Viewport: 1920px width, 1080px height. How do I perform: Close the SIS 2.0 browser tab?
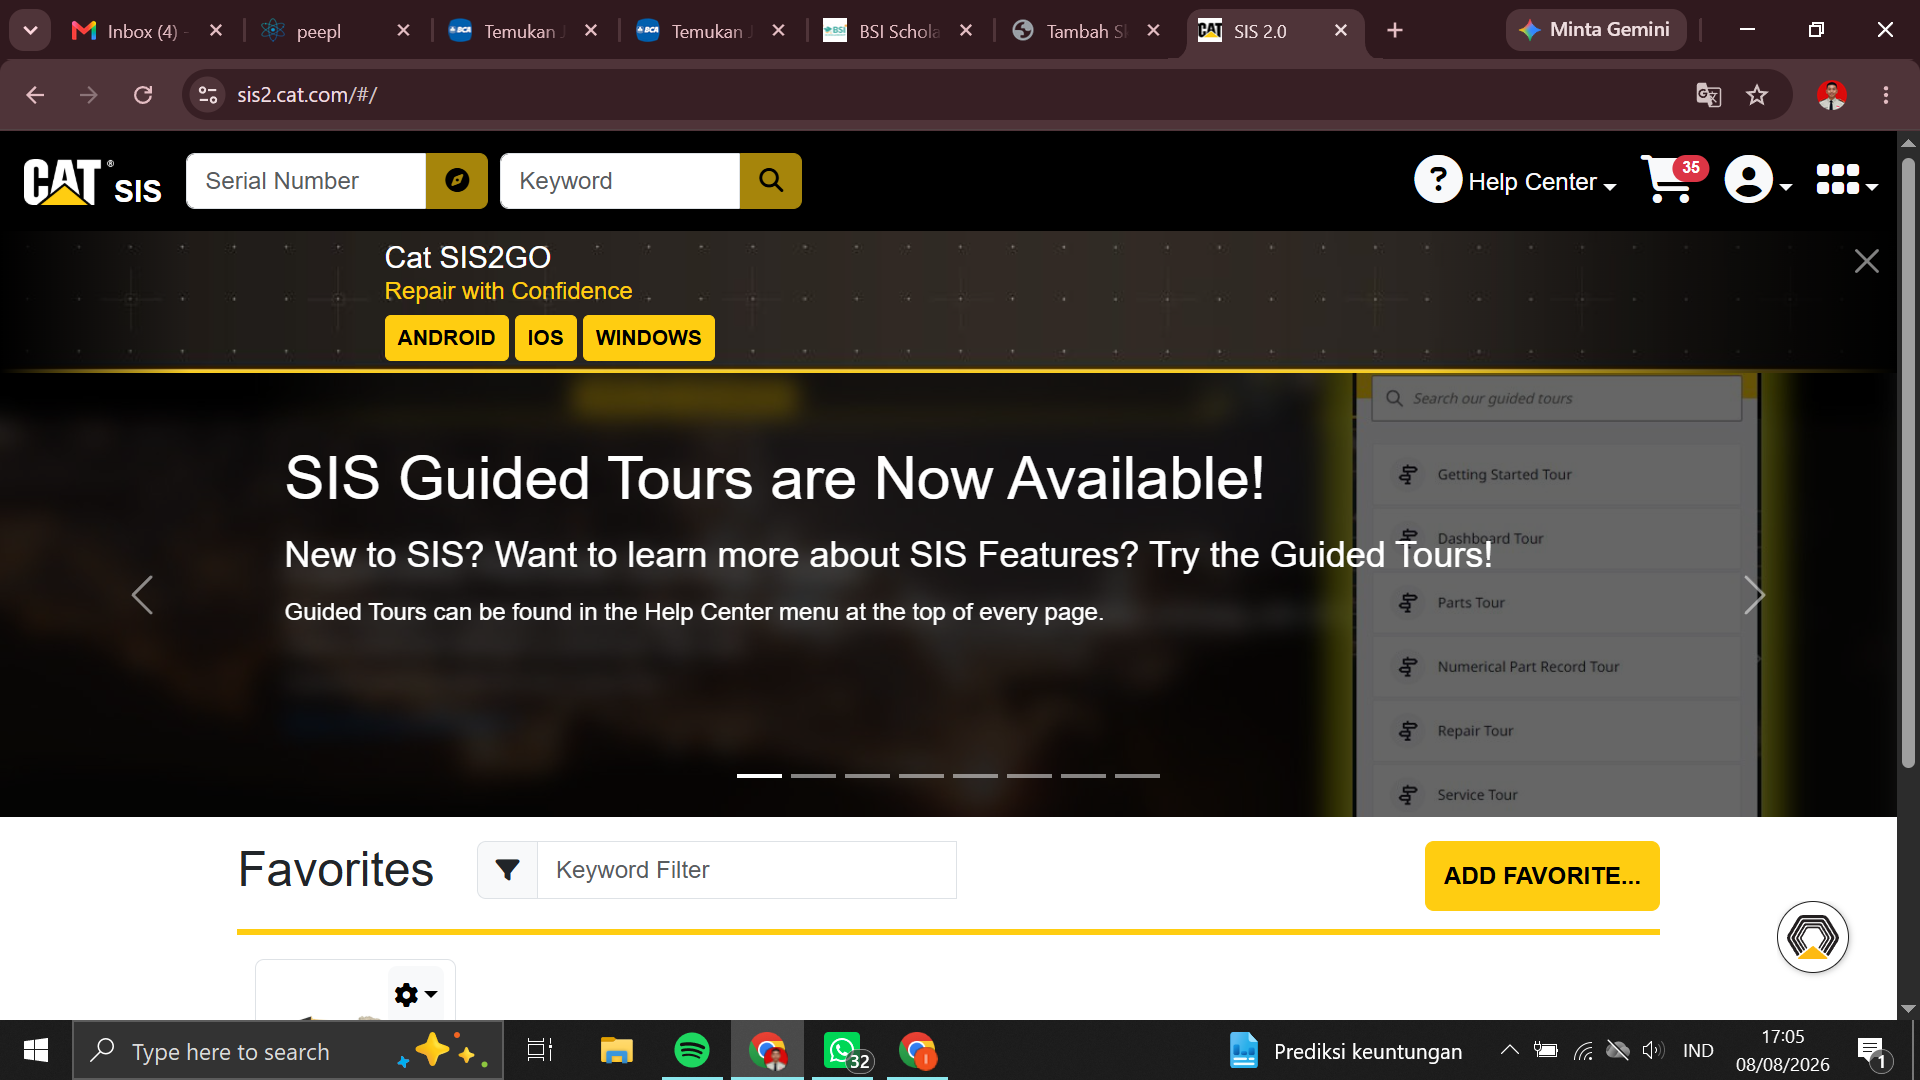coord(1341,31)
